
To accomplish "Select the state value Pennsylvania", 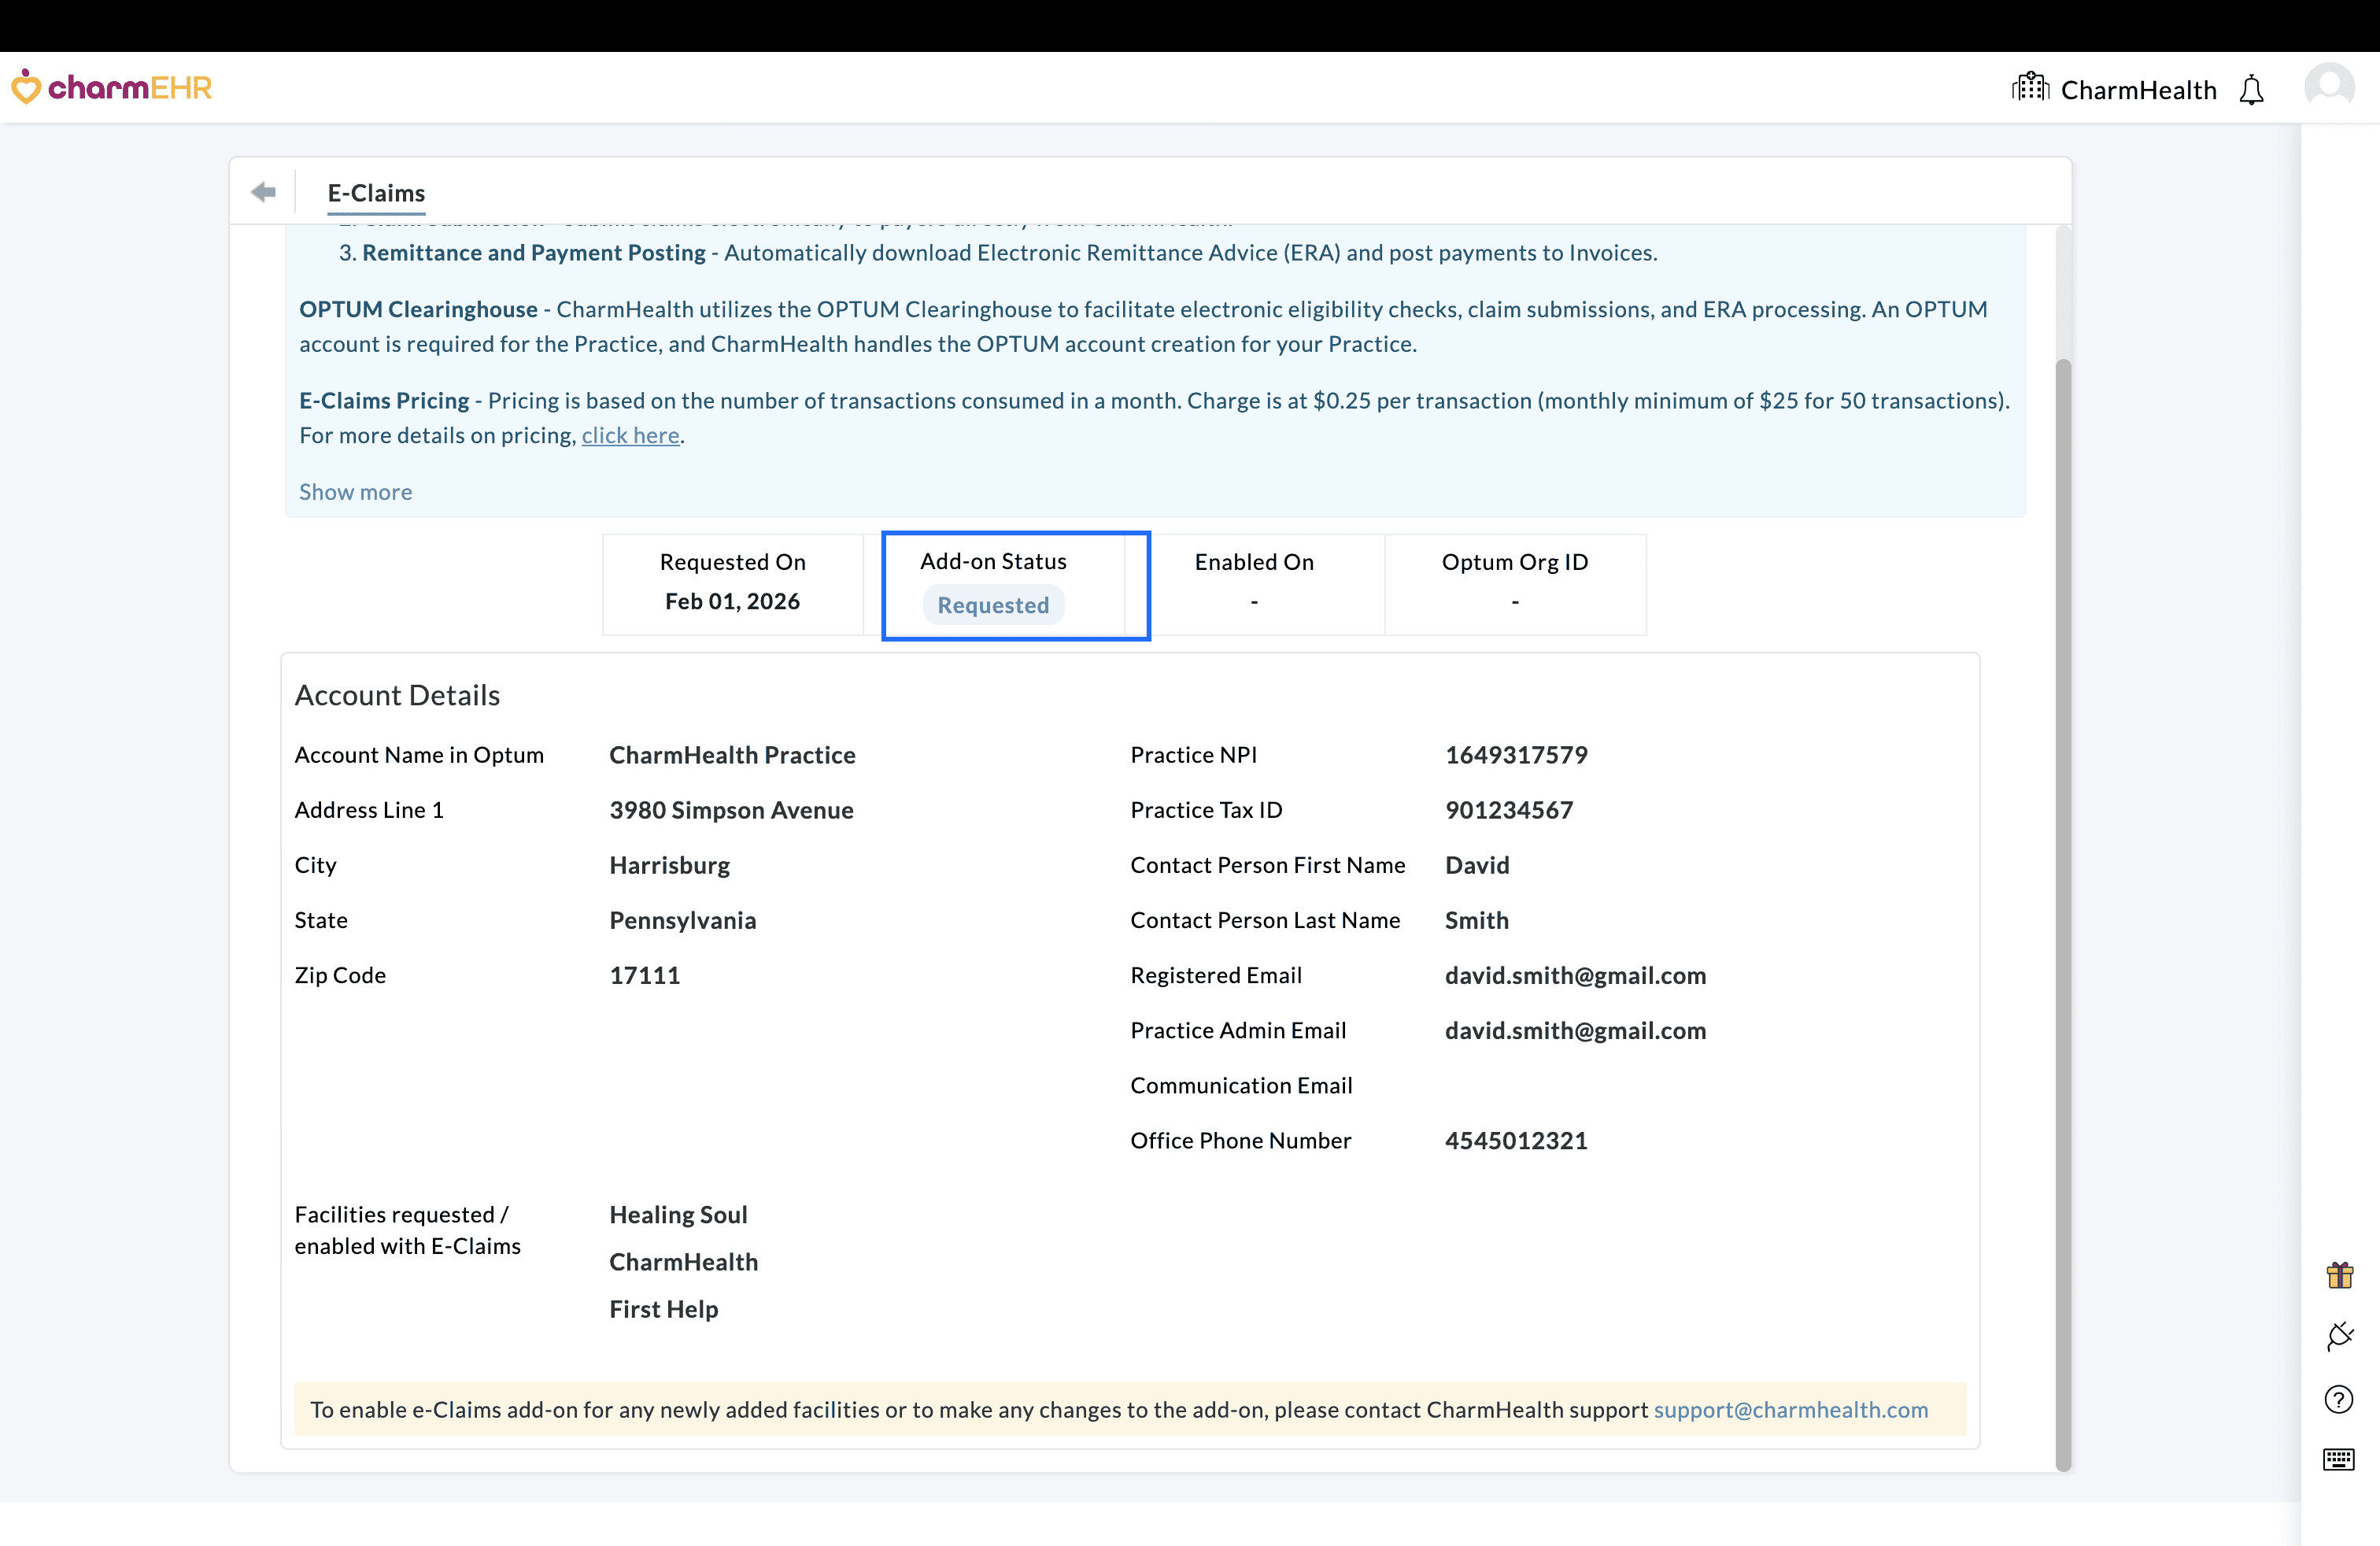I will 683,920.
